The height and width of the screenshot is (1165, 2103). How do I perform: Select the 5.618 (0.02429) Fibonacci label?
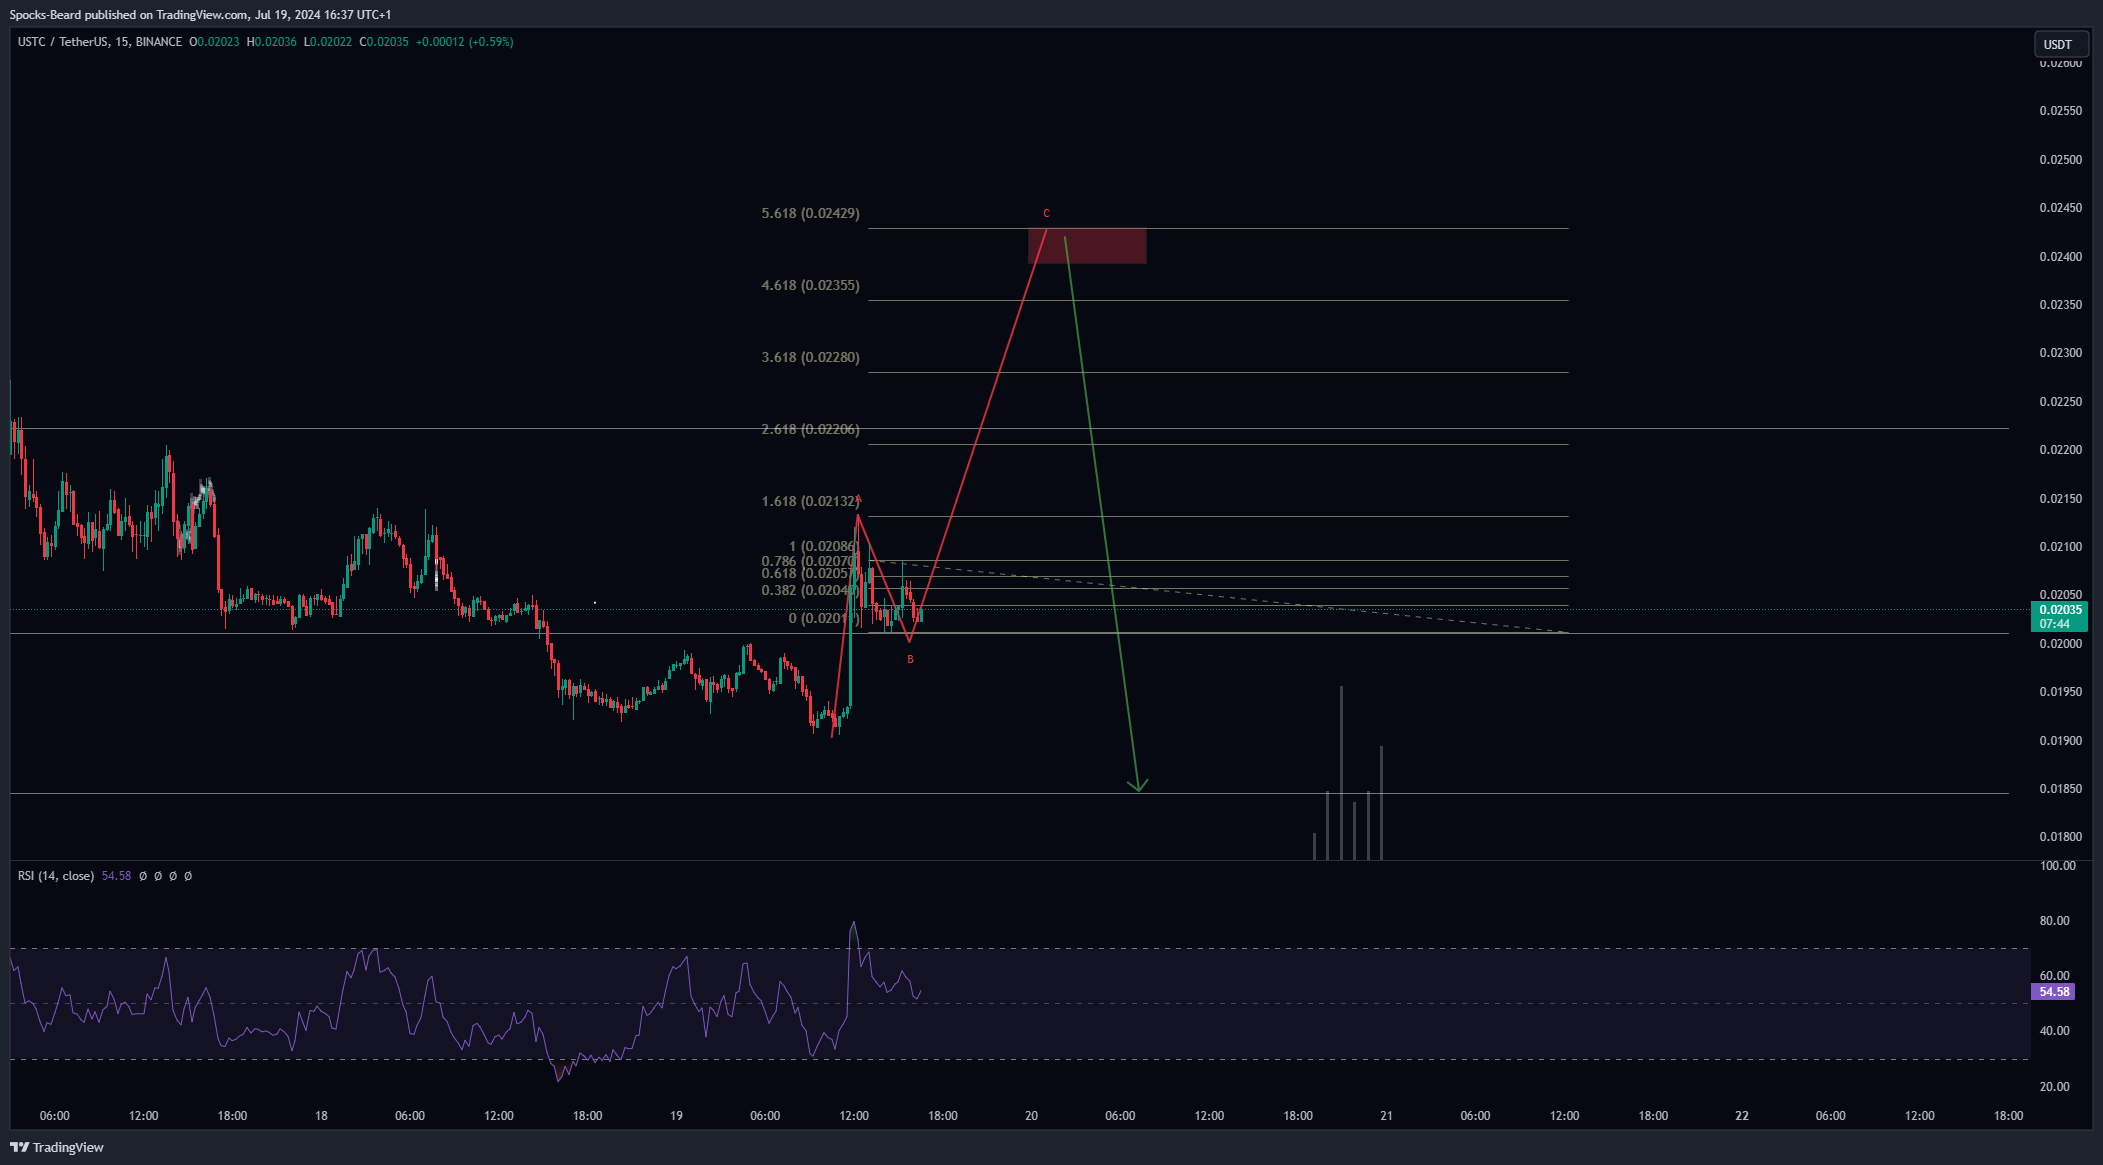click(810, 213)
